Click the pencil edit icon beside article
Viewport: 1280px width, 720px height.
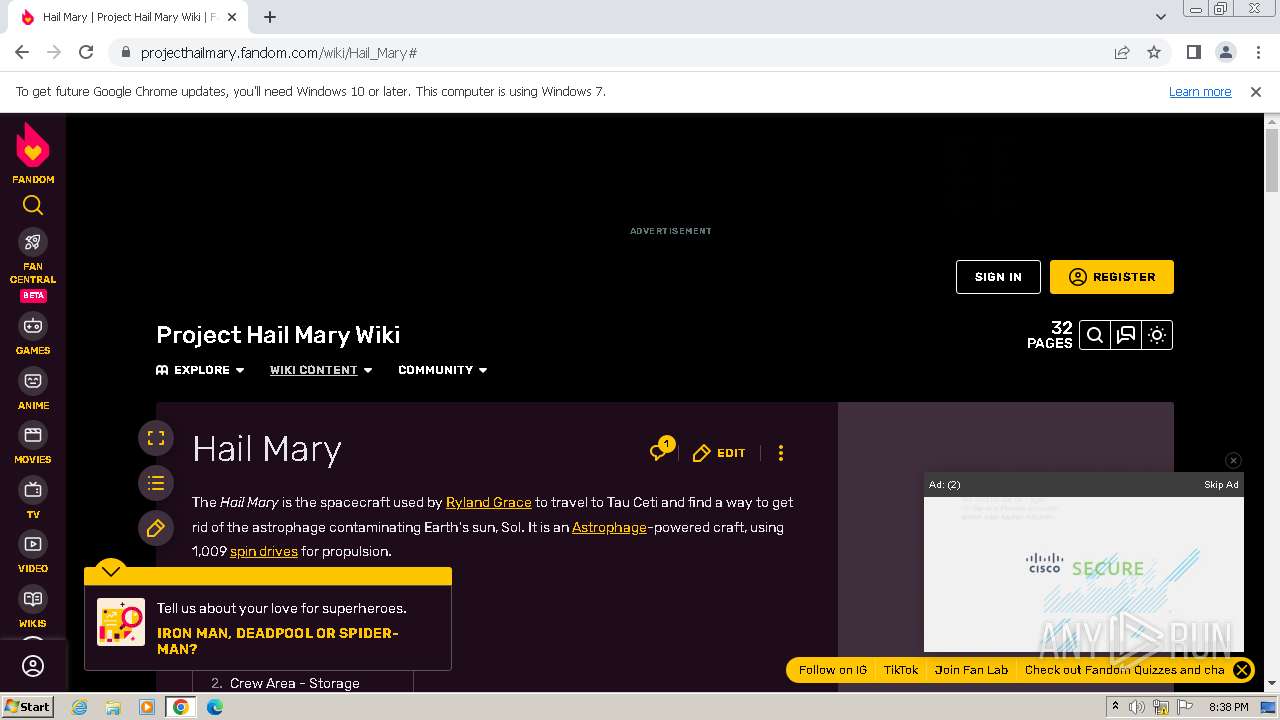click(x=156, y=528)
